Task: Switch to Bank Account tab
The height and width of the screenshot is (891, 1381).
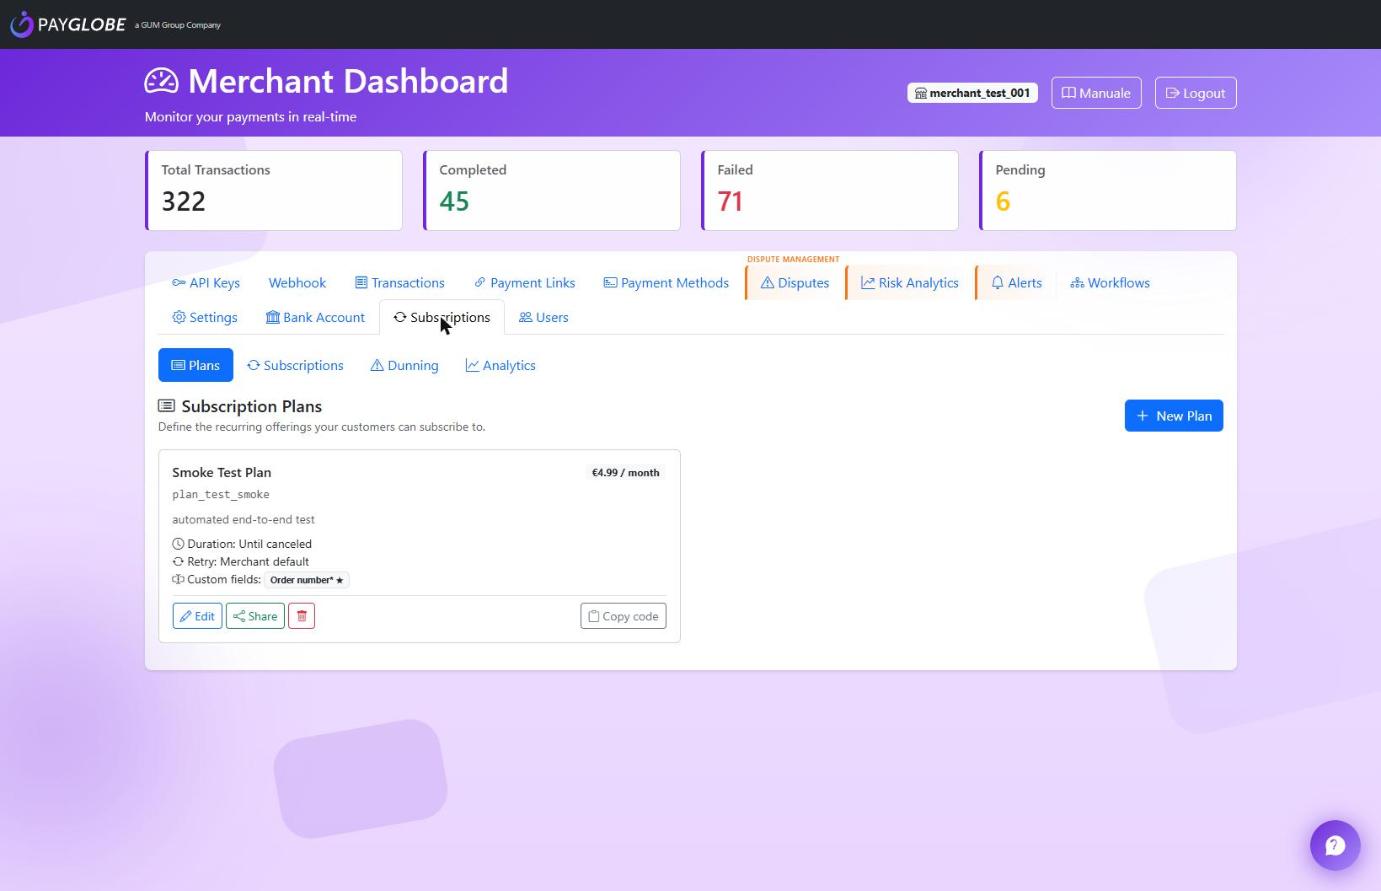Action: coord(315,317)
